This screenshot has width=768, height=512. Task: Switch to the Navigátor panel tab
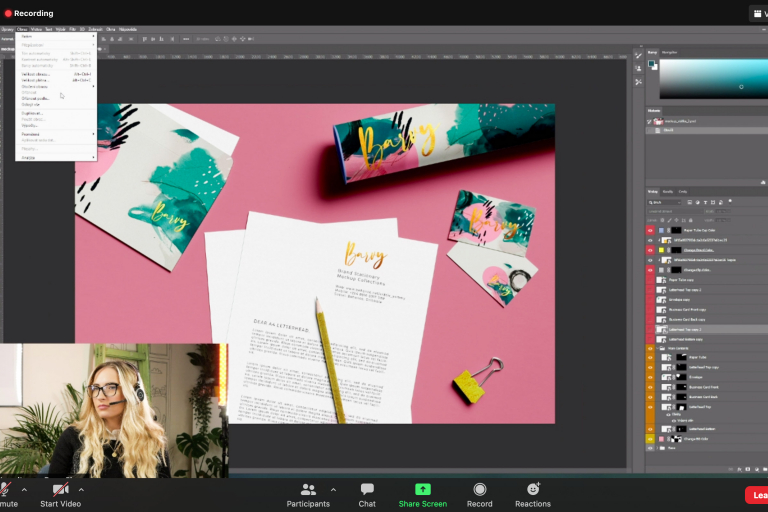[x=670, y=52]
